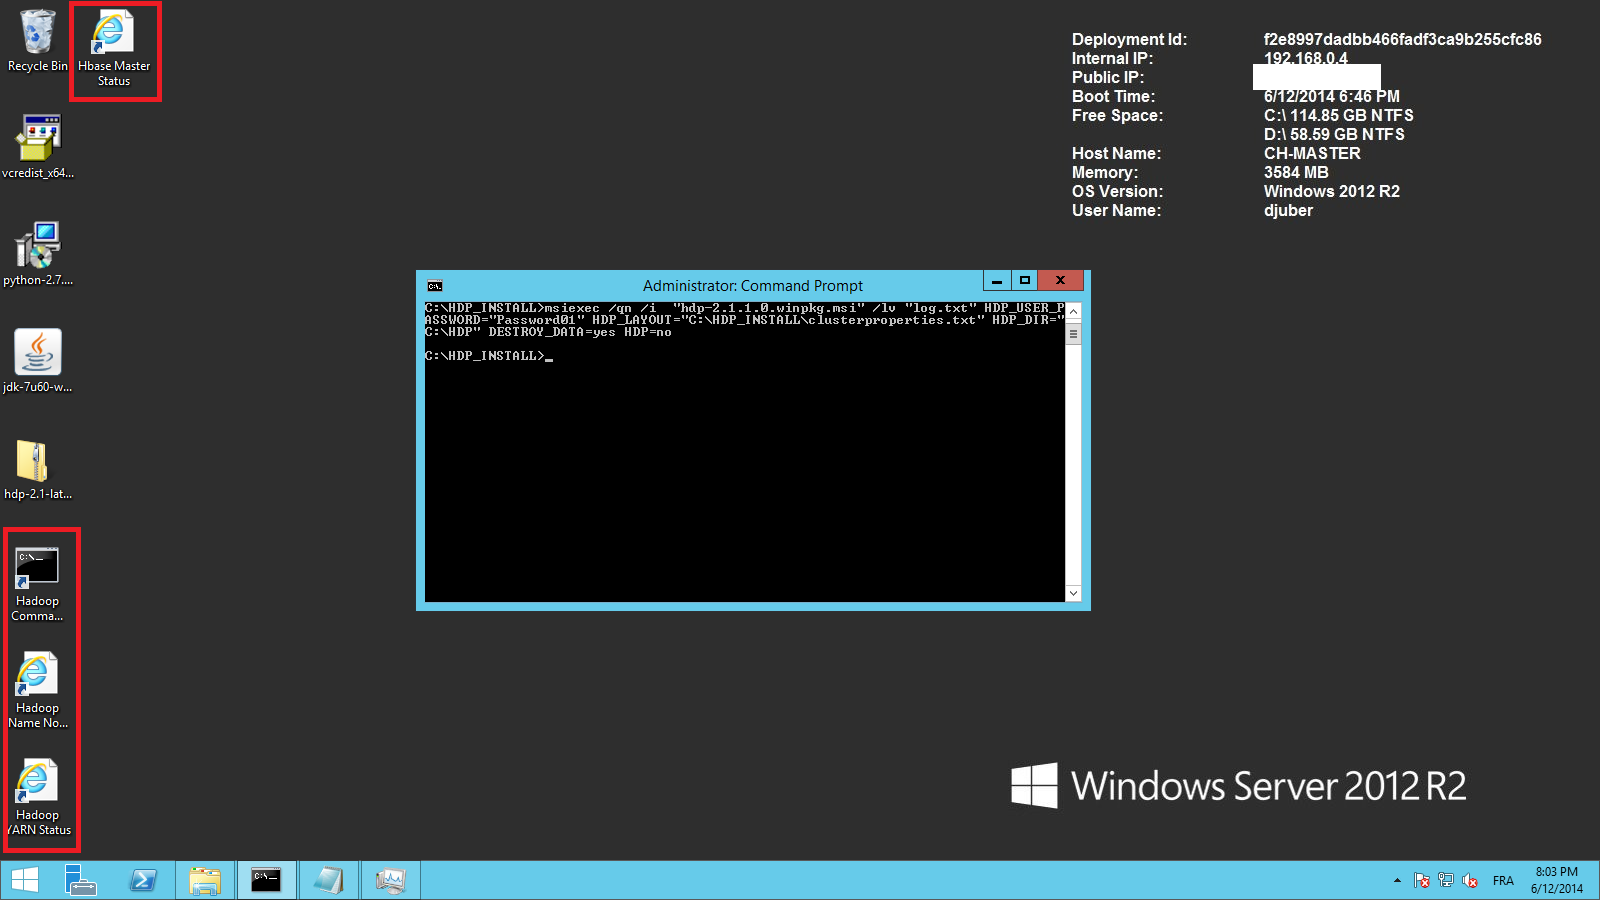Launch Server Manager from the taskbar
Viewport: 1600px width, 900px height.
tap(81, 880)
